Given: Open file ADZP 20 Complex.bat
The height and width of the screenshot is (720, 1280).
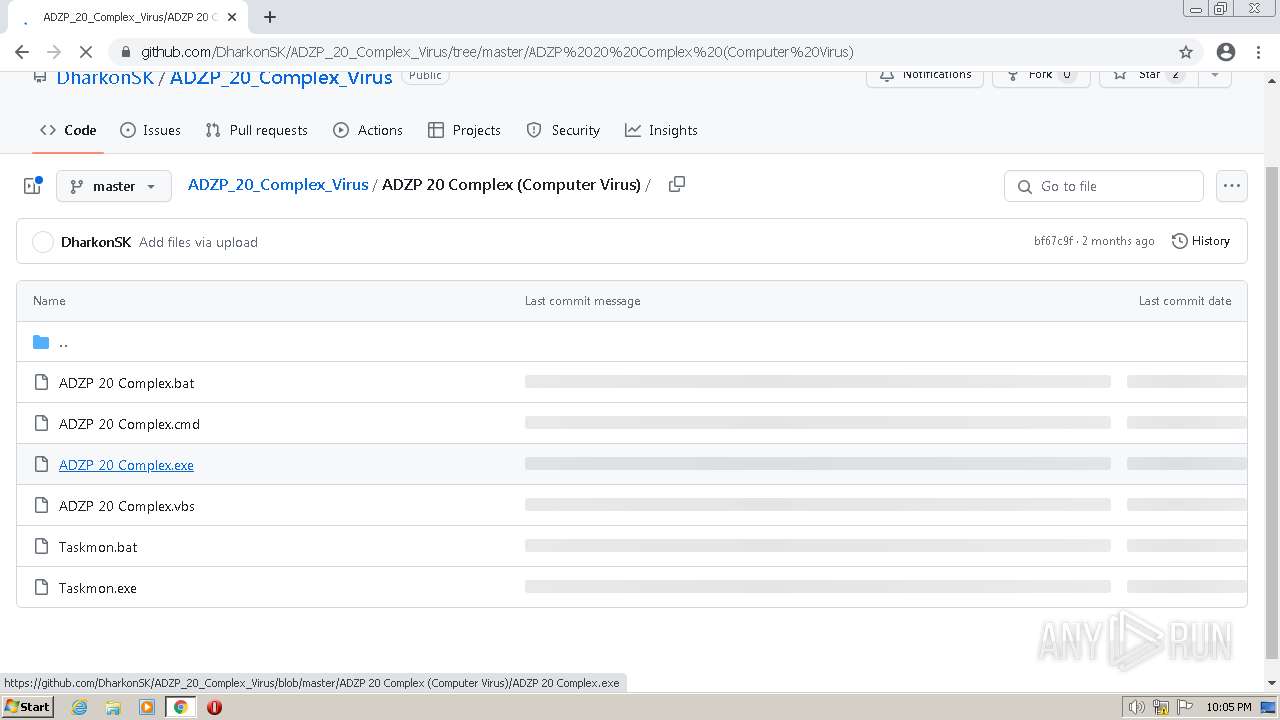Looking at the screenshot, I should 127,383.
